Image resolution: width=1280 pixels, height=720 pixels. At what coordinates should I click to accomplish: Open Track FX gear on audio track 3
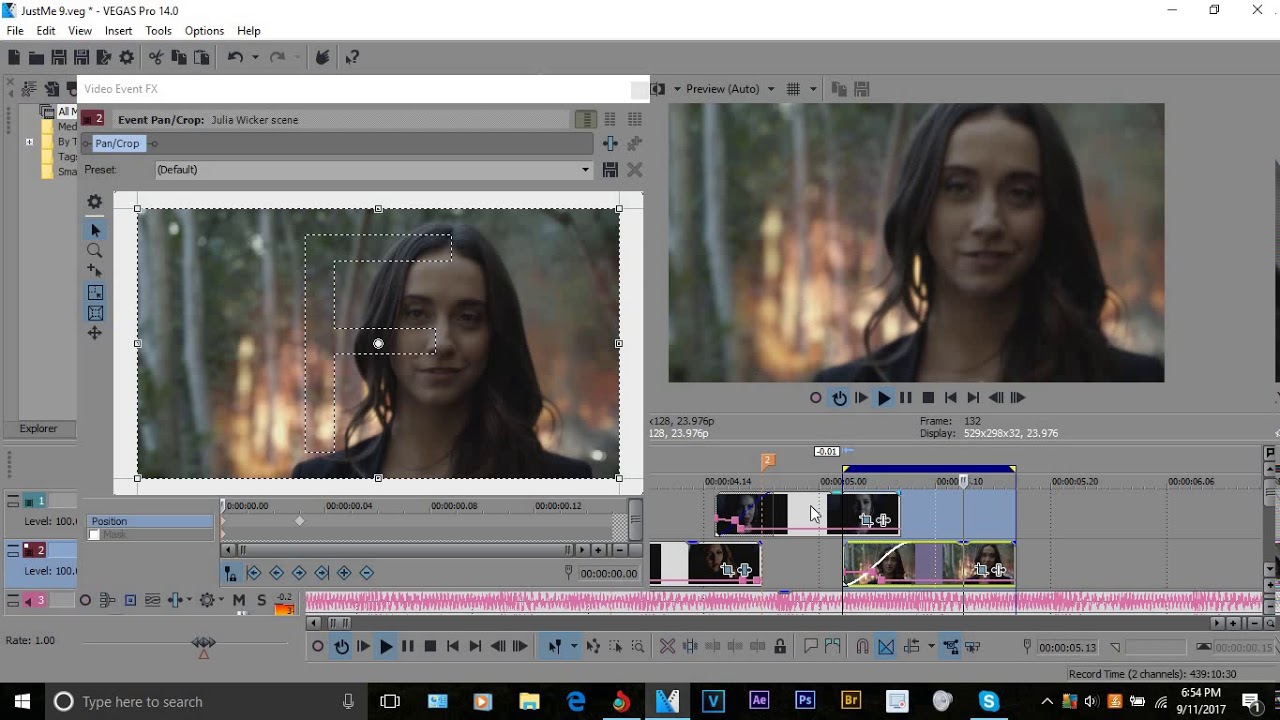click(x=207, y=600)
